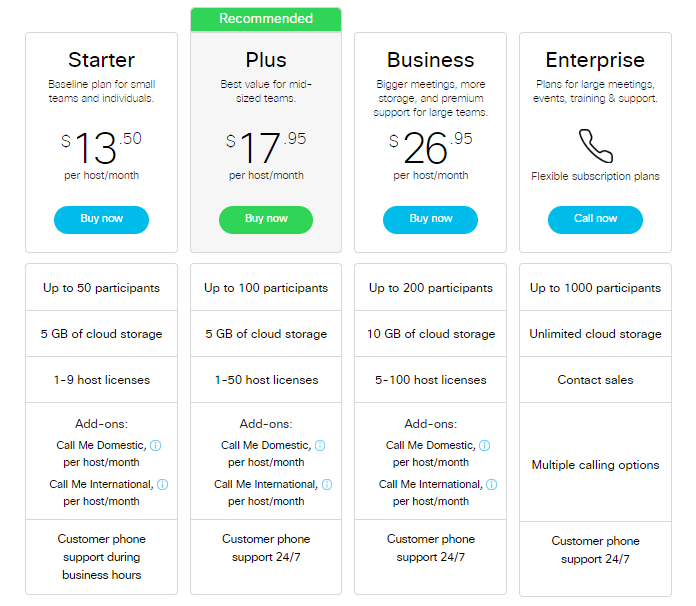
Task: Buy the Starter plan now
Action: (x=102, y=220)
